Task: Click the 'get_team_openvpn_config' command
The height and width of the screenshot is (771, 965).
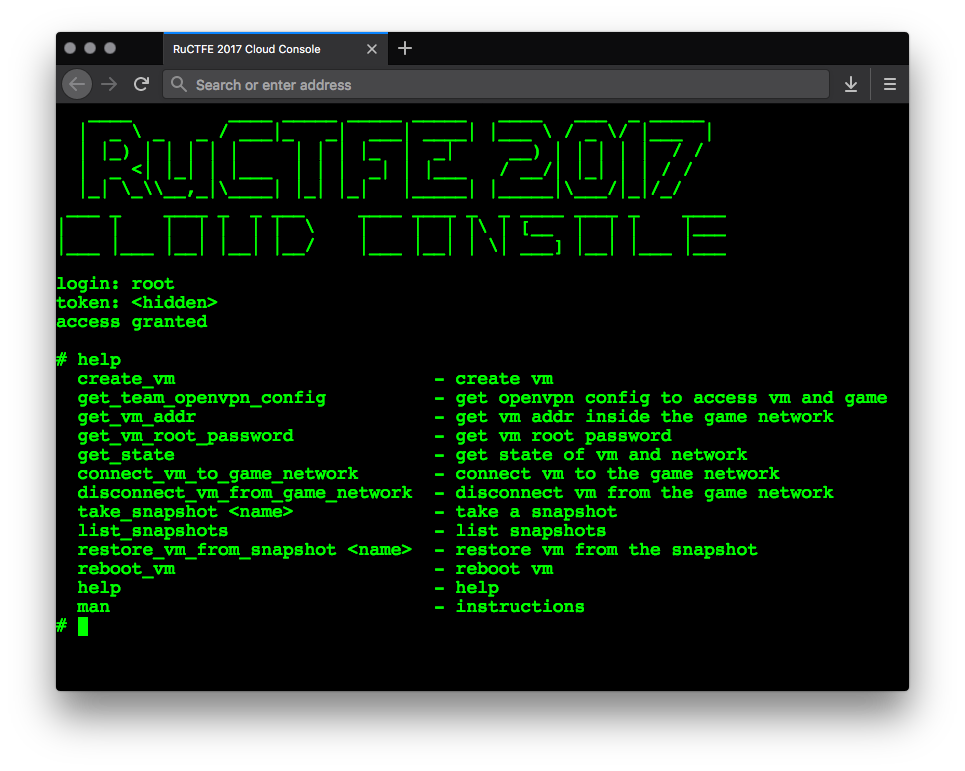Action: (202, 398)
